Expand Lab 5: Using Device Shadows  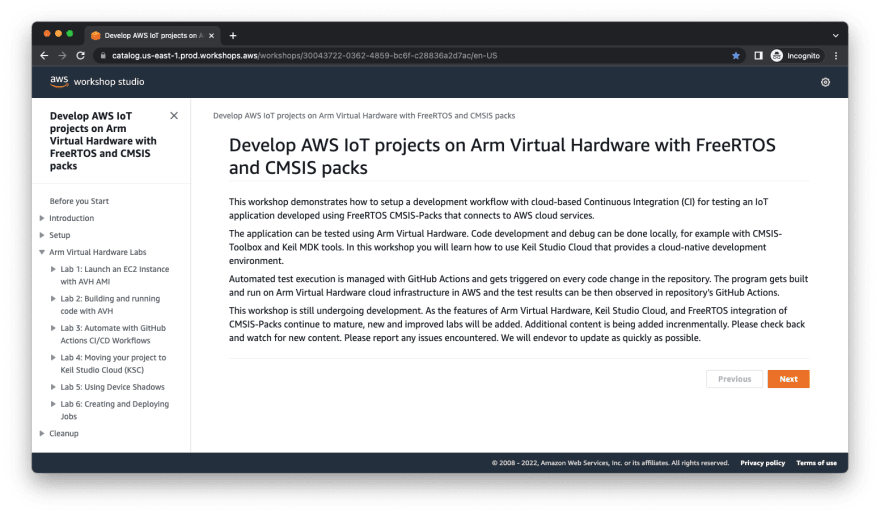click(x=53, y=387)
